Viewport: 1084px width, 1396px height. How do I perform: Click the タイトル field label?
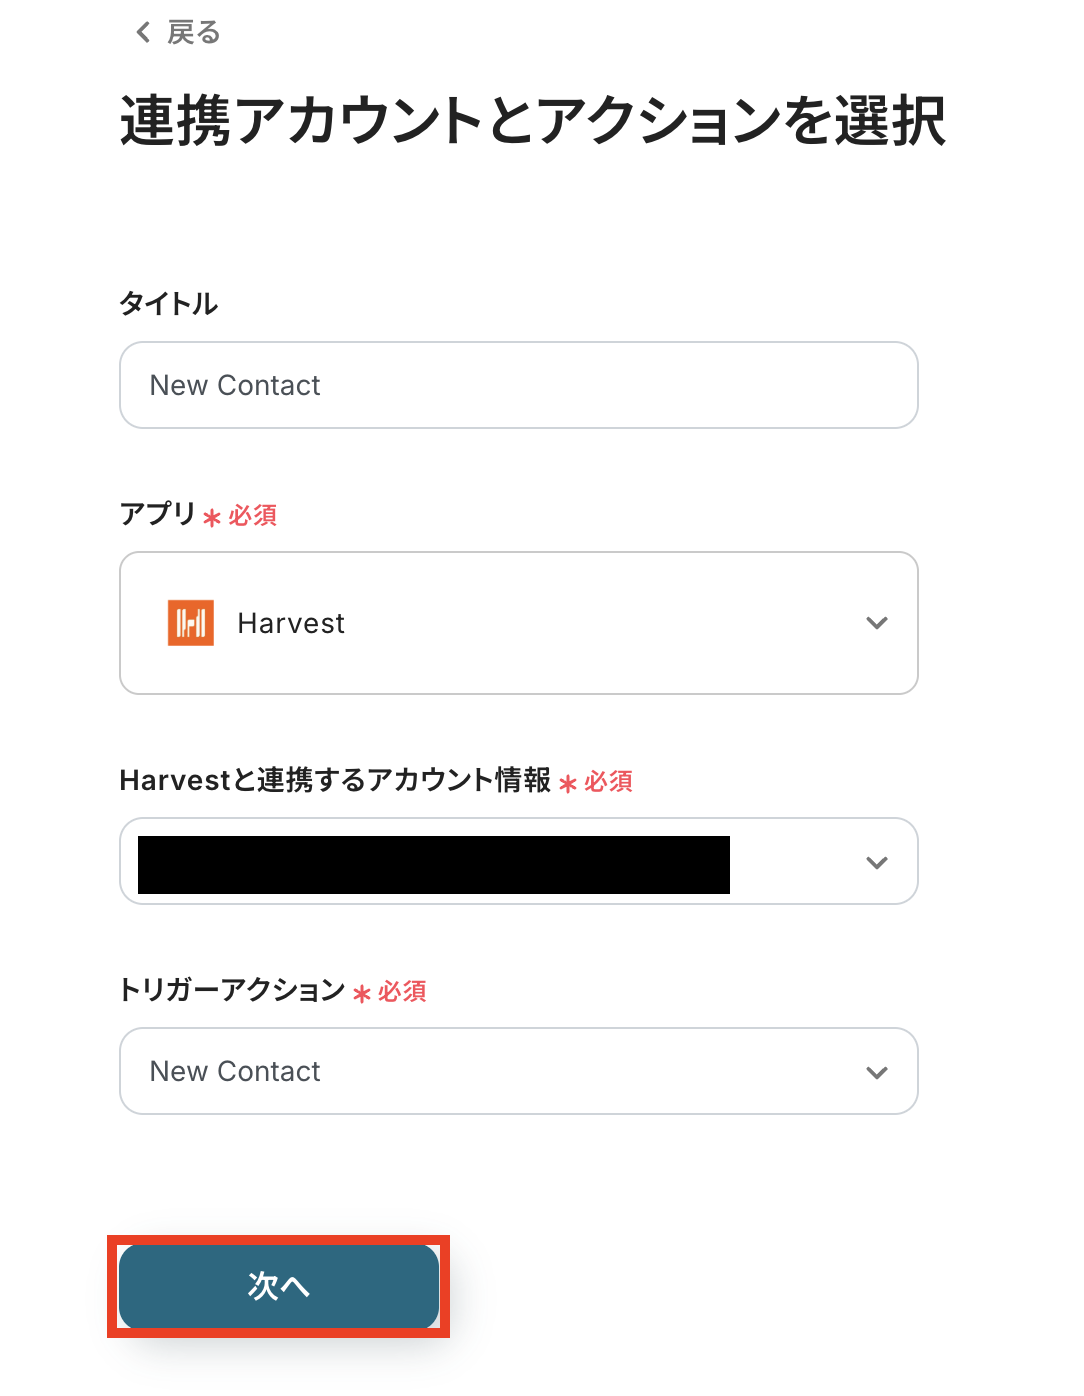[169, 304]
